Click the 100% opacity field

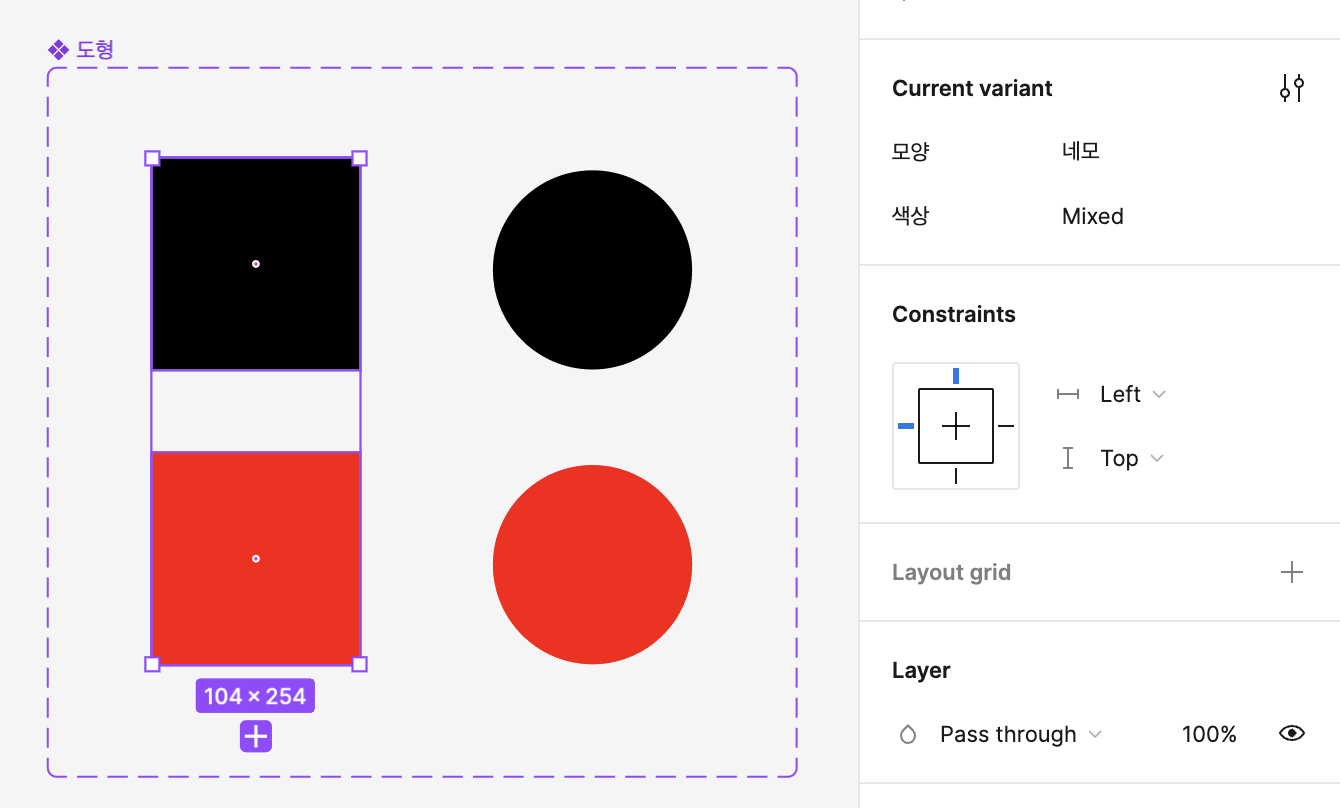pos(1209,734)
